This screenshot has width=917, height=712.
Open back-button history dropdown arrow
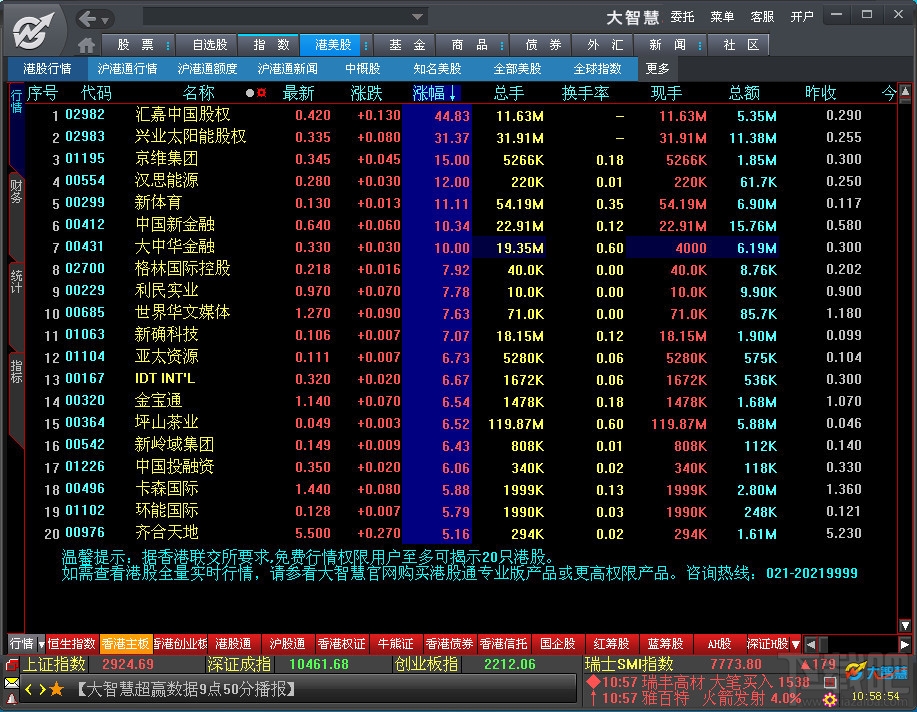105,20
